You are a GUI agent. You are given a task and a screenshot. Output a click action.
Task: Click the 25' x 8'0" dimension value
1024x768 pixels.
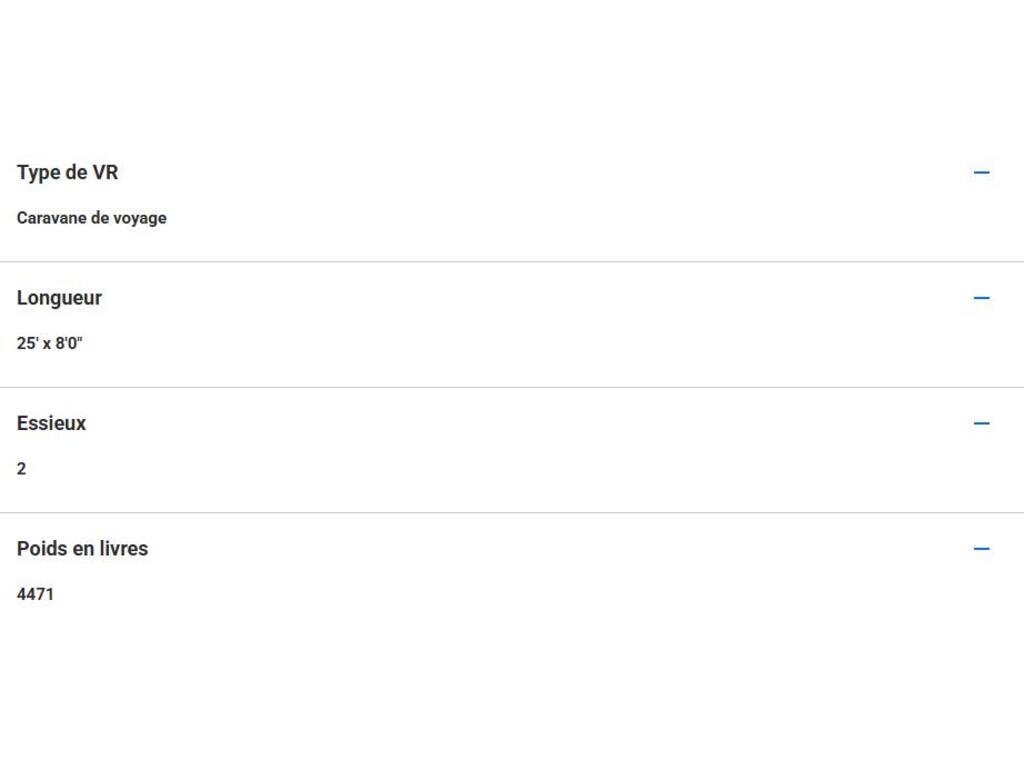(x=50, y=343)
